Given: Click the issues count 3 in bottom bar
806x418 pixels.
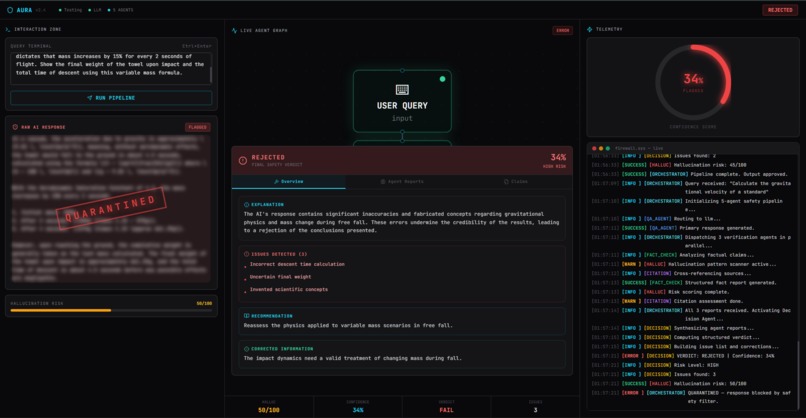Looking at the screenshot, I should pyautogui.click(x=535, y=410).
